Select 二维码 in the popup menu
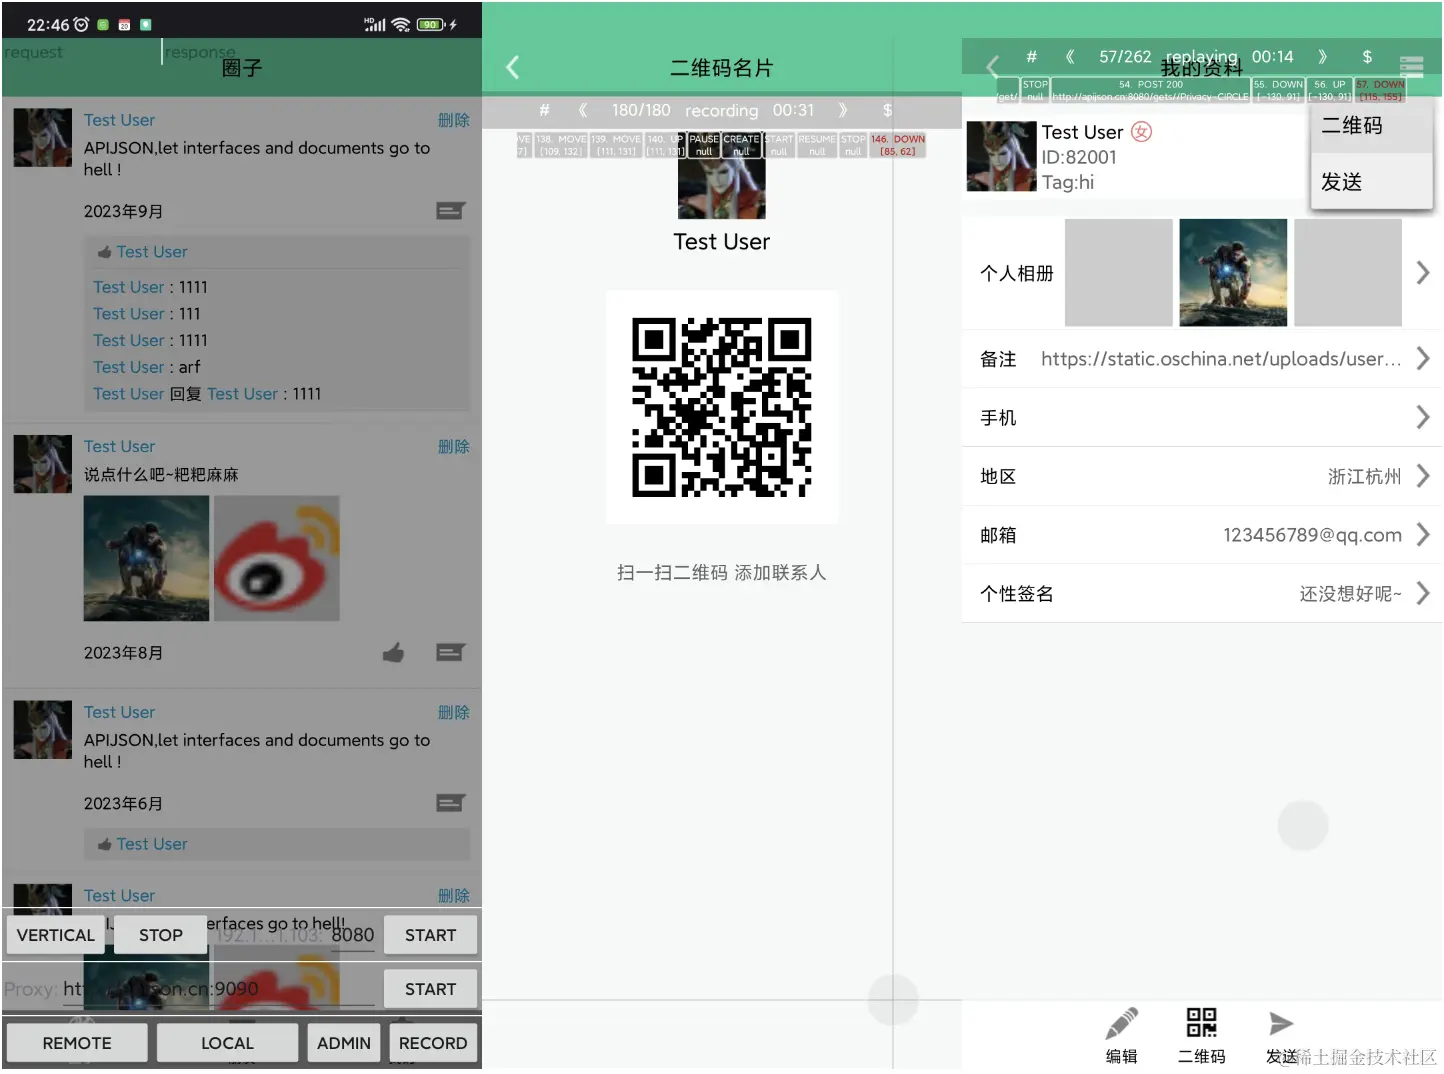Screen dimensions: 1444x1074 click(1371, 126)
